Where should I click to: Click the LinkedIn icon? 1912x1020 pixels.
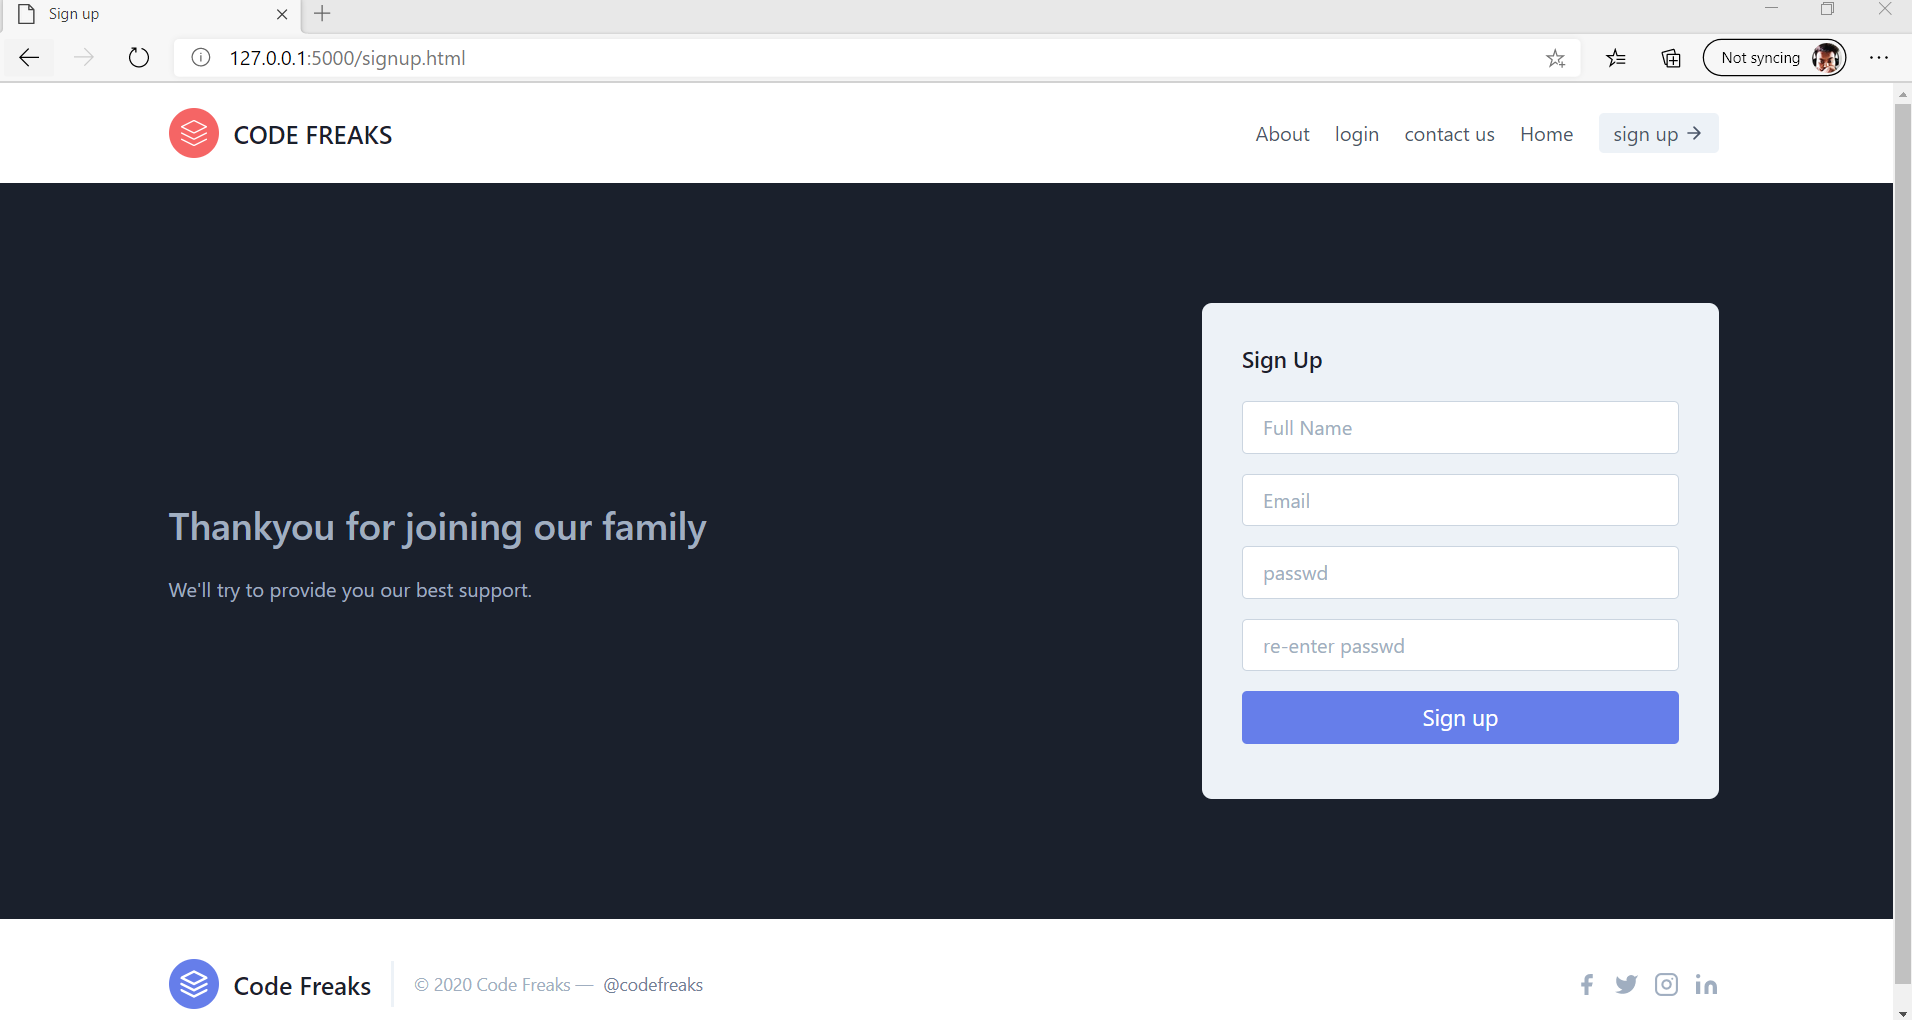click(1706, 984)
